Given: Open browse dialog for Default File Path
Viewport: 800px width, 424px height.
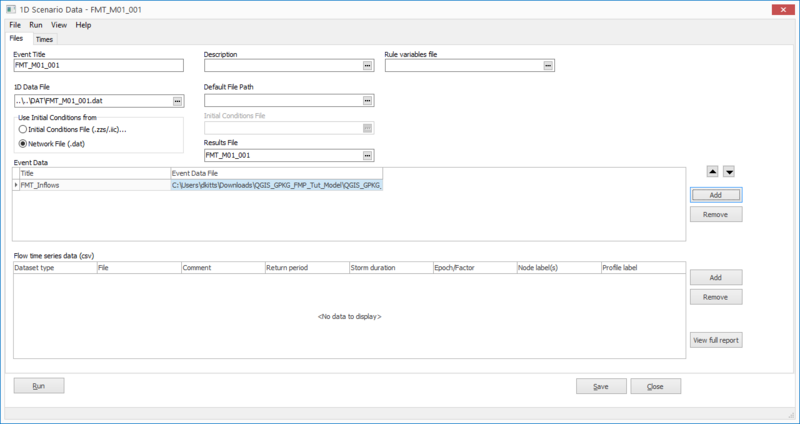Looking at the screenshot, I should pos(367,101).
